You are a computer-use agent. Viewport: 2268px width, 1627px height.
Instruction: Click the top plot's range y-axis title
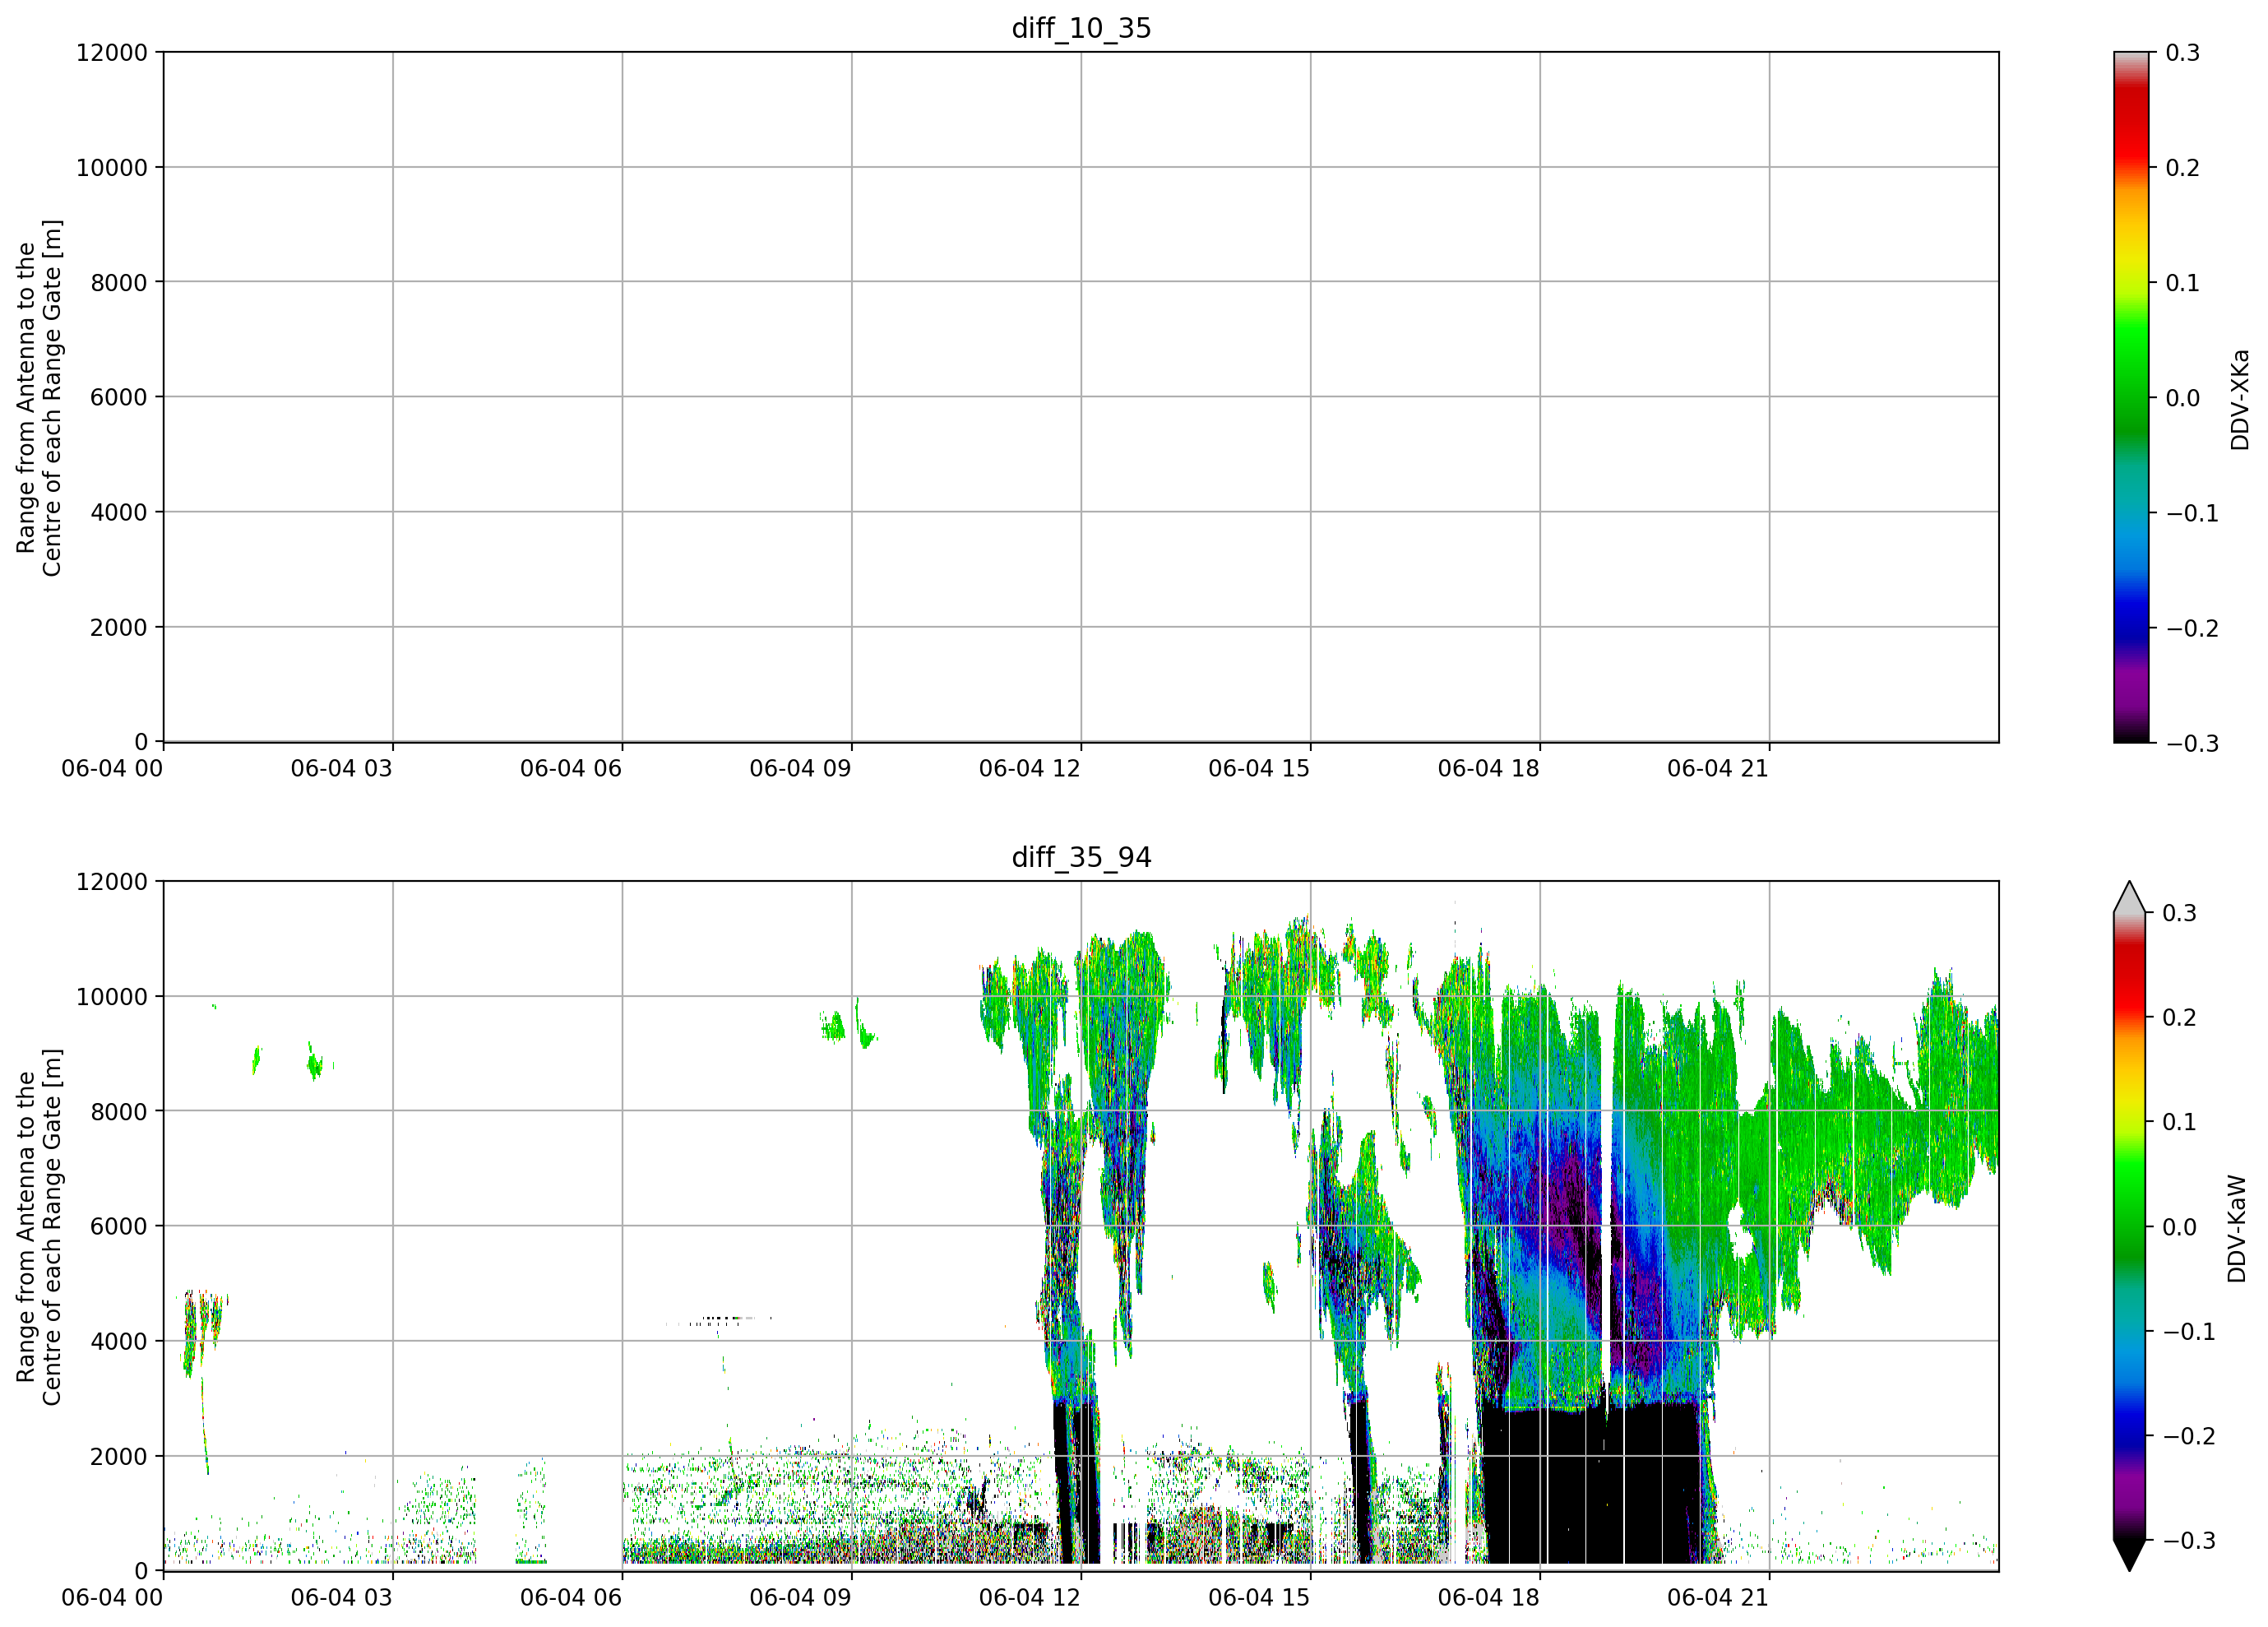click(39, 398)
